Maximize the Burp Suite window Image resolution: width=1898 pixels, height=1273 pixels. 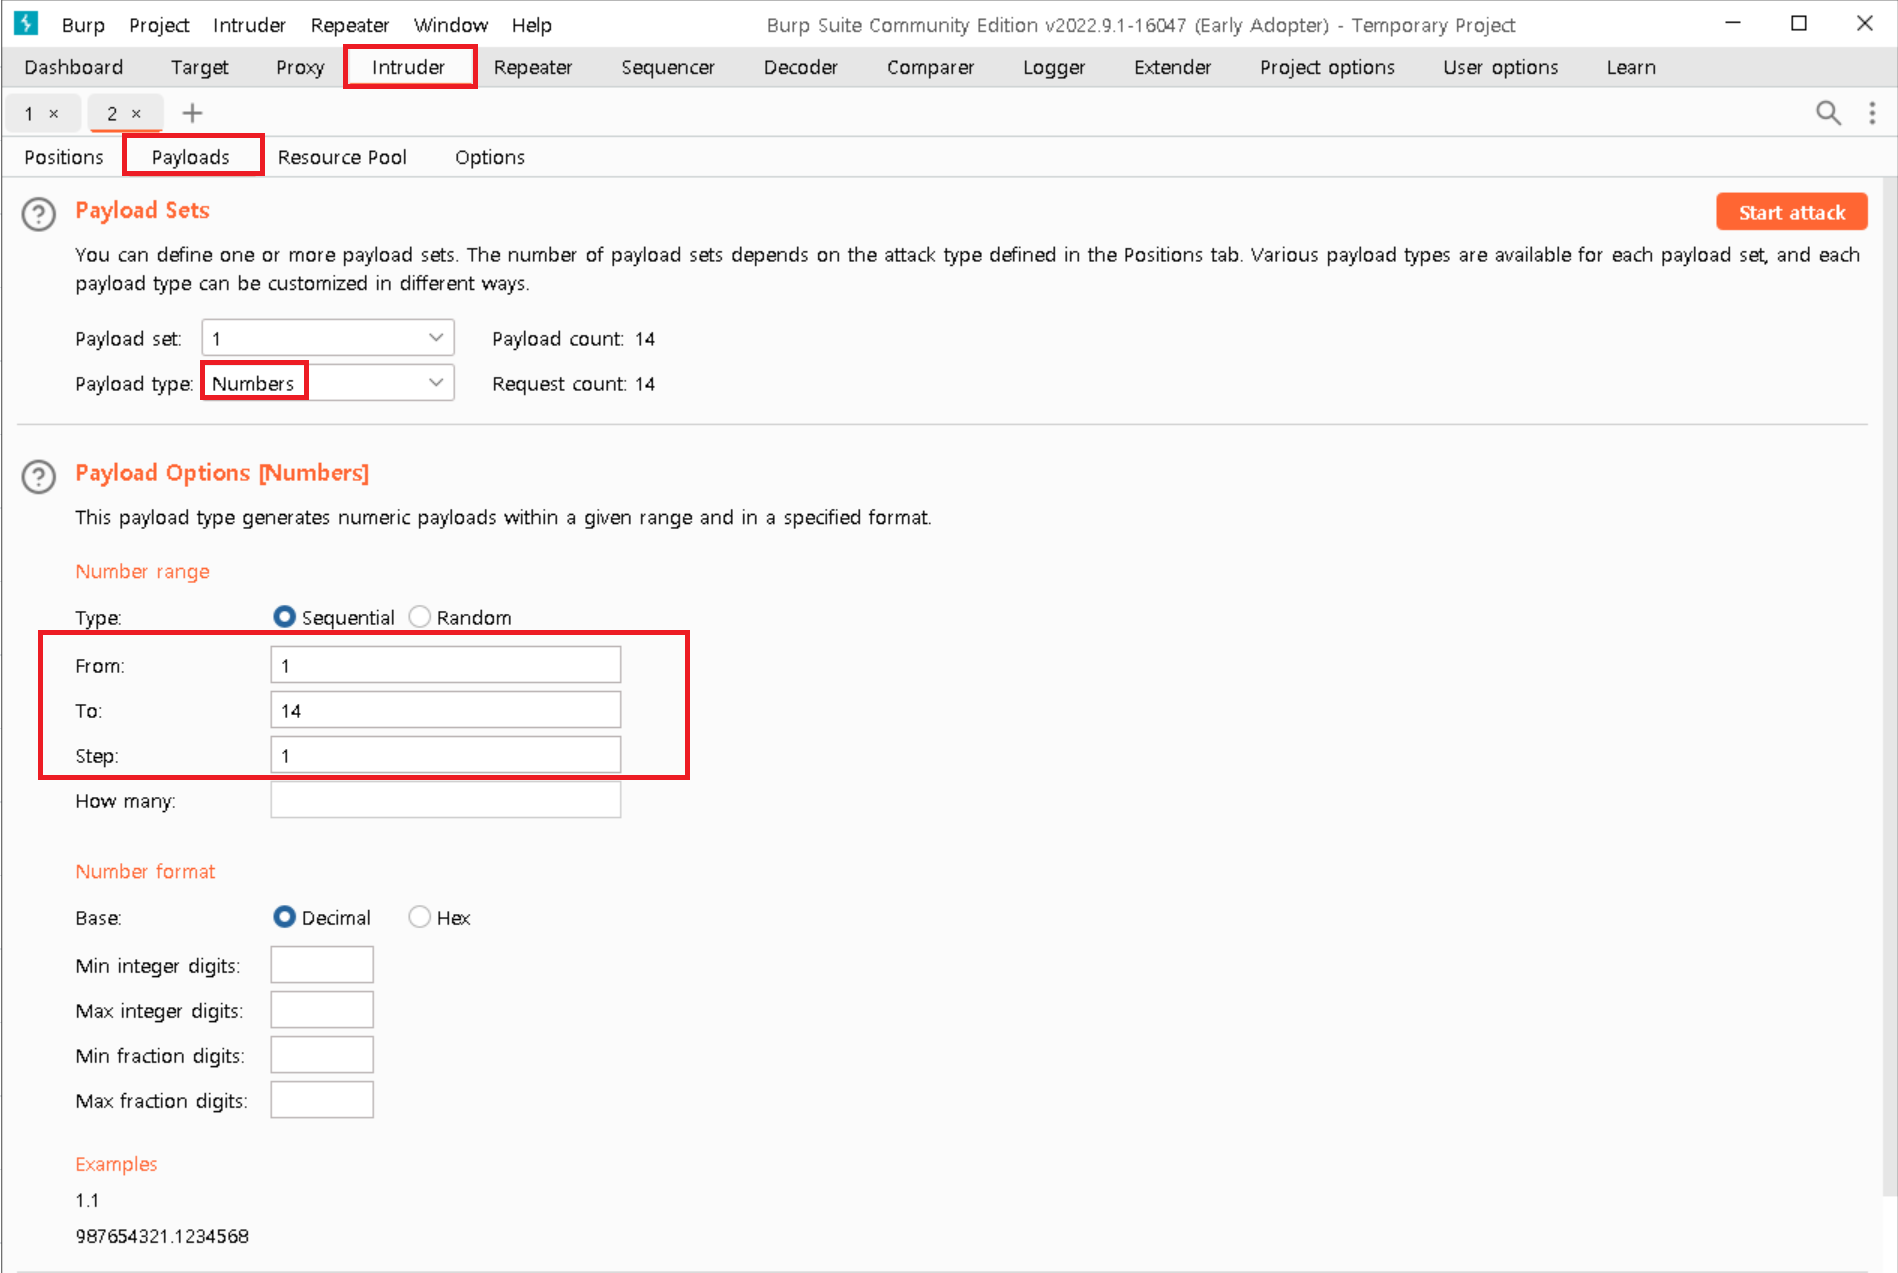[1798, 23]
